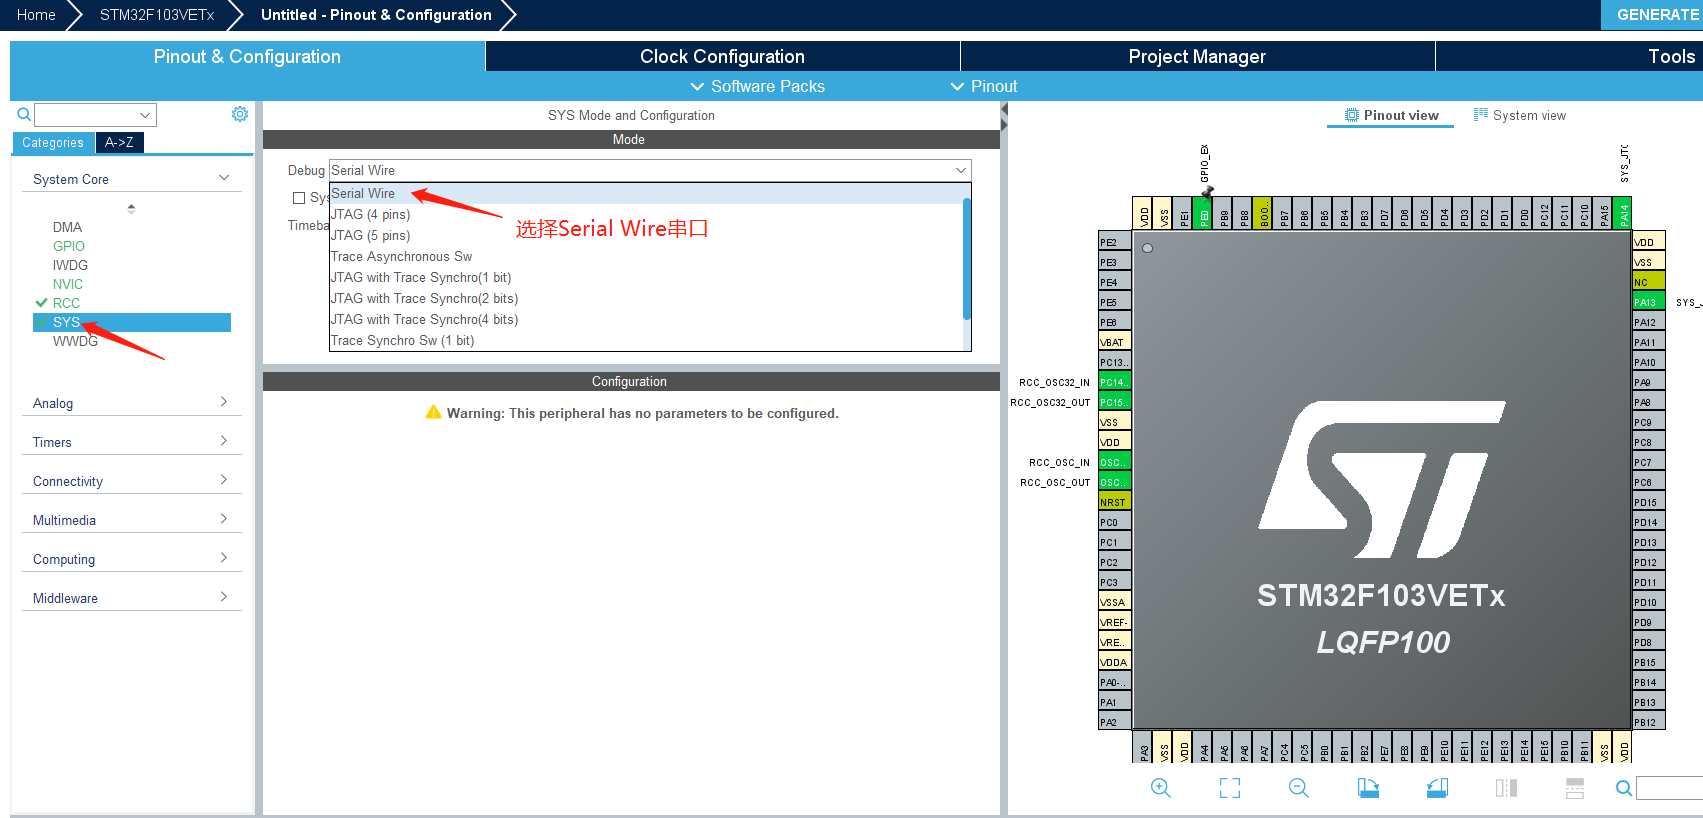Flip the chip horizontally
Image resolution: width=1703 pixels, height=818 pixels.
[1506, 788]
